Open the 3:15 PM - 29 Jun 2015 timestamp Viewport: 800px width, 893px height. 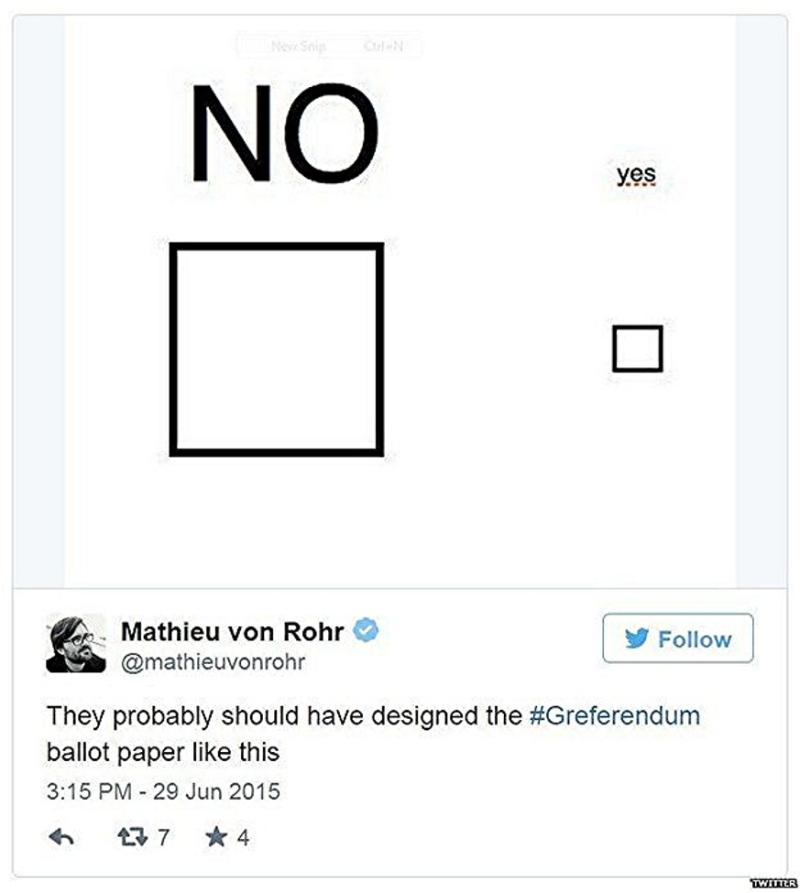coord(163,792)
